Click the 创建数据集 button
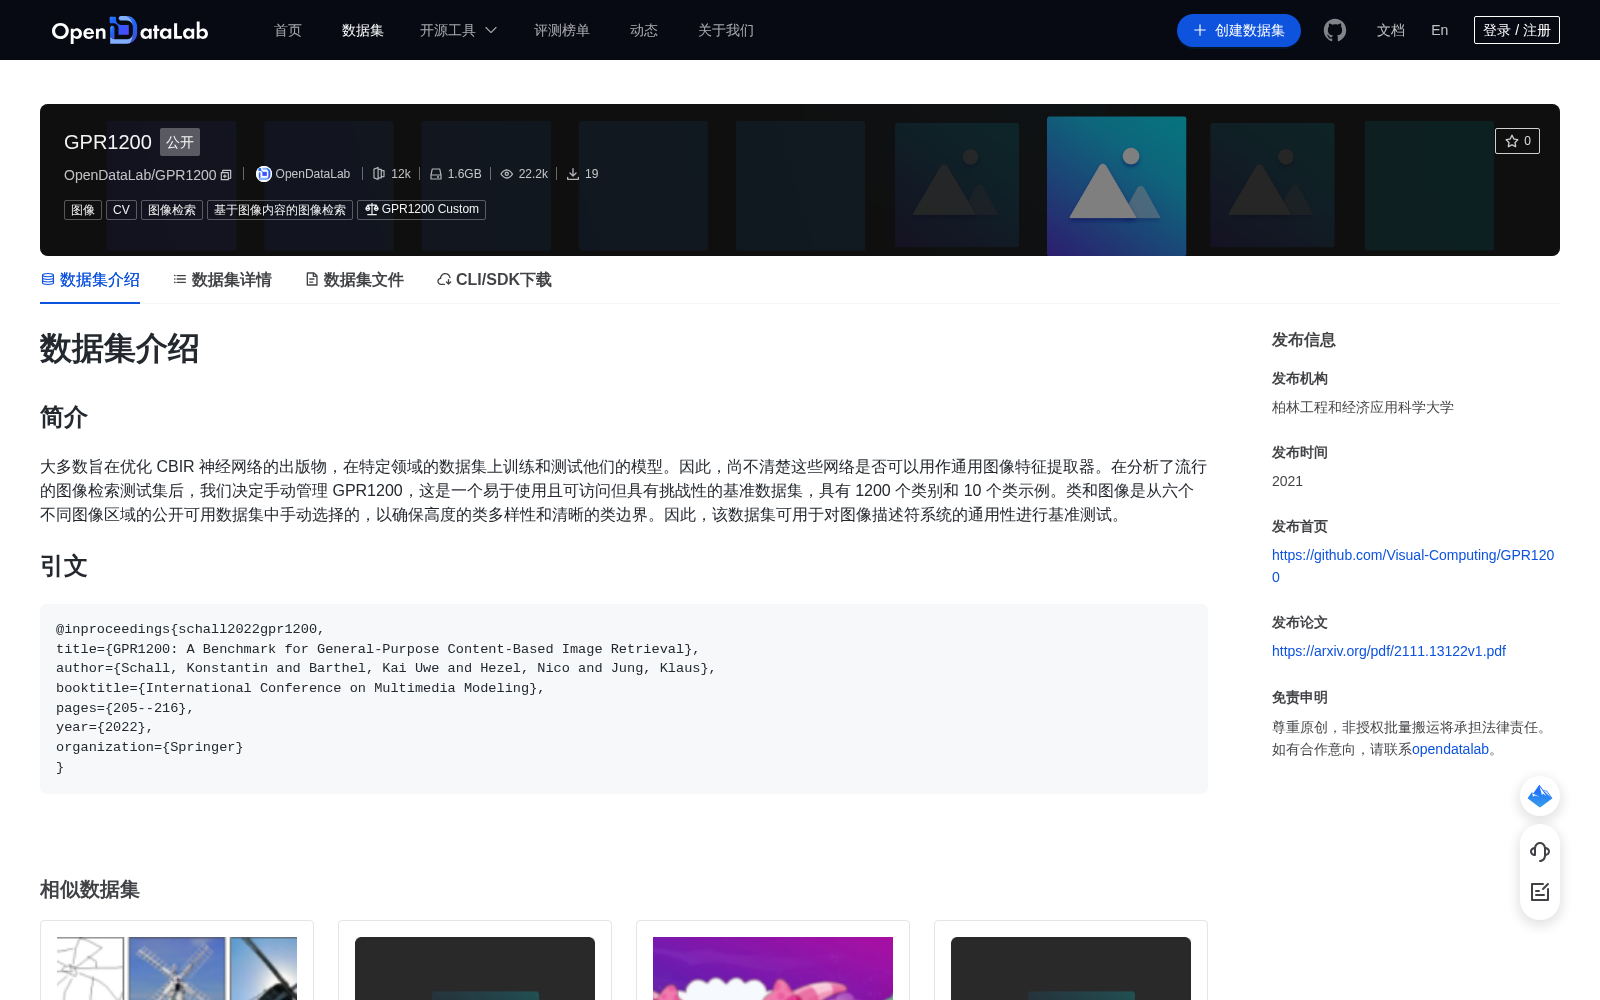Image resolution: width=1600 pixels, height=1000 pixels. (x=1239, y=30)
